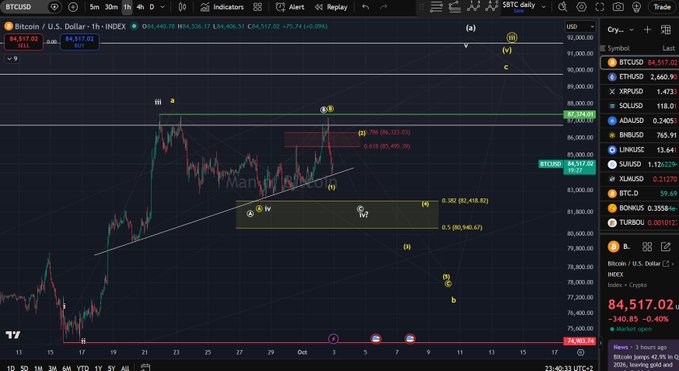
Task: Click the quick search icon
Action: pyautogui.click(x=562, y=7)
